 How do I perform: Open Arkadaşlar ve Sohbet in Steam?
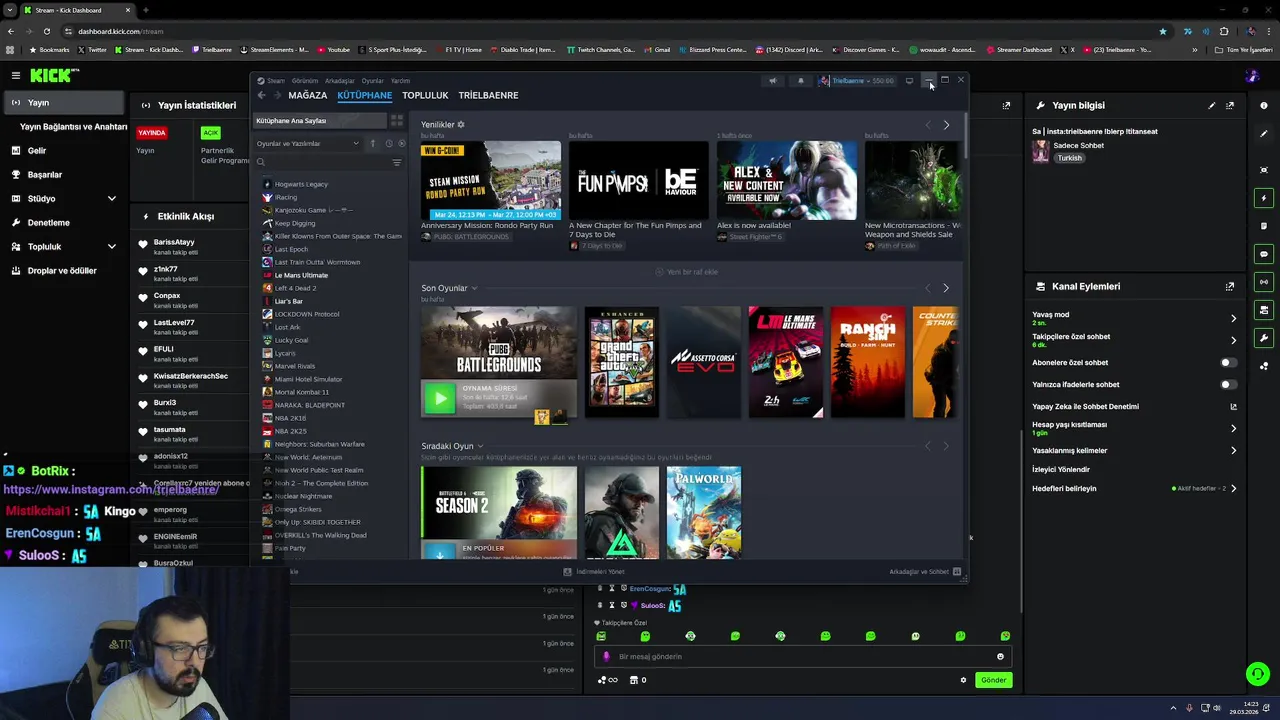coord(925,572)
